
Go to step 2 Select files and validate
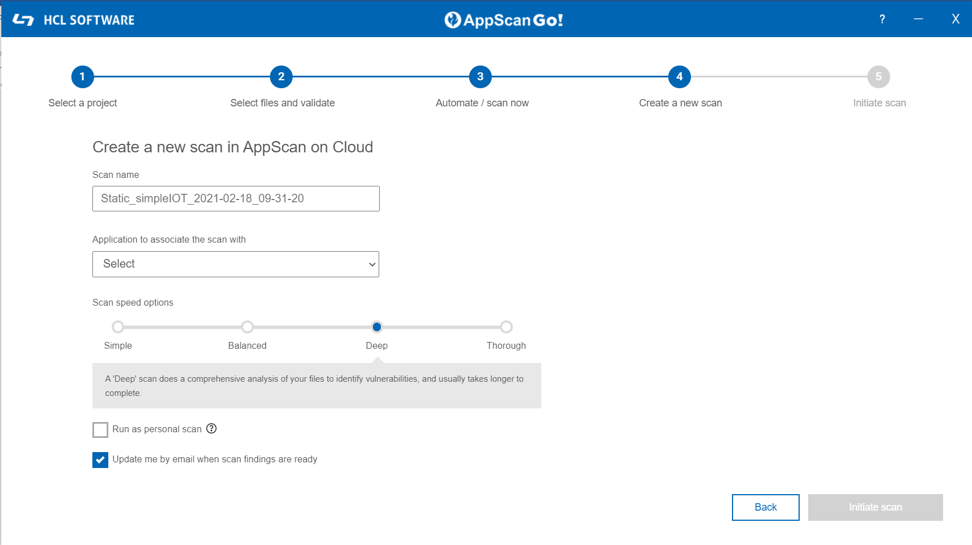click(281, 77)
